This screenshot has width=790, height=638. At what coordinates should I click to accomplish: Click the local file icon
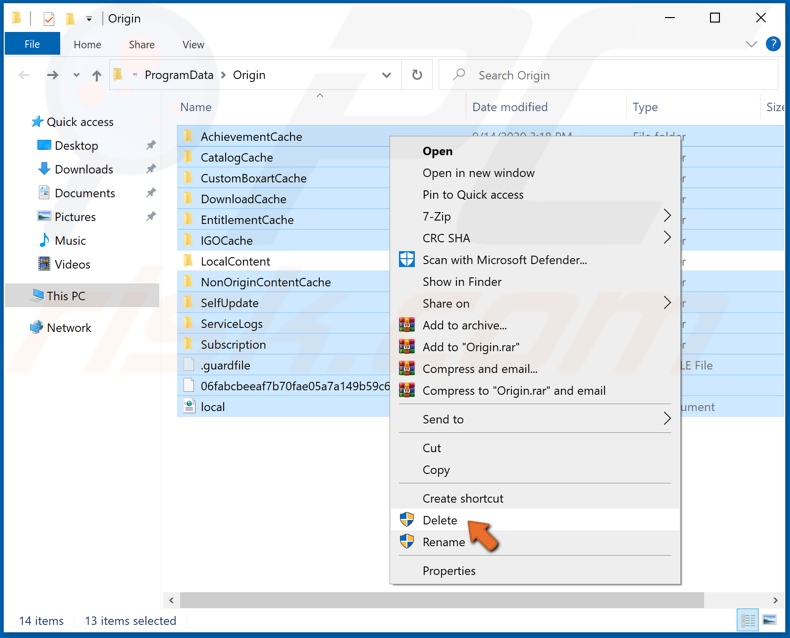pos(189,406)
